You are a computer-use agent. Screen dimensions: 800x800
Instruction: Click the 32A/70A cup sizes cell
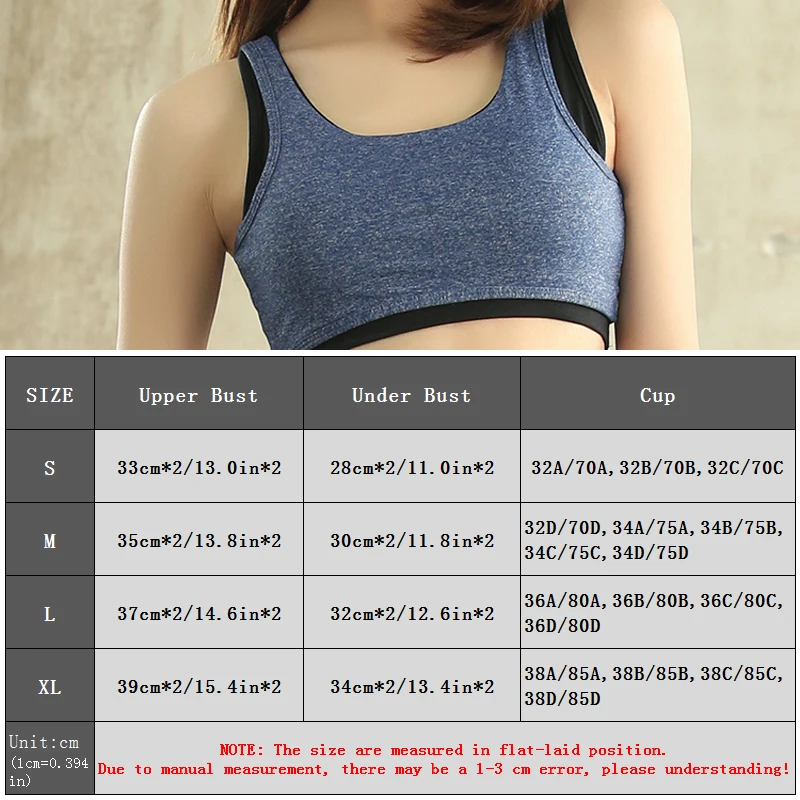(x=658, y=466)
